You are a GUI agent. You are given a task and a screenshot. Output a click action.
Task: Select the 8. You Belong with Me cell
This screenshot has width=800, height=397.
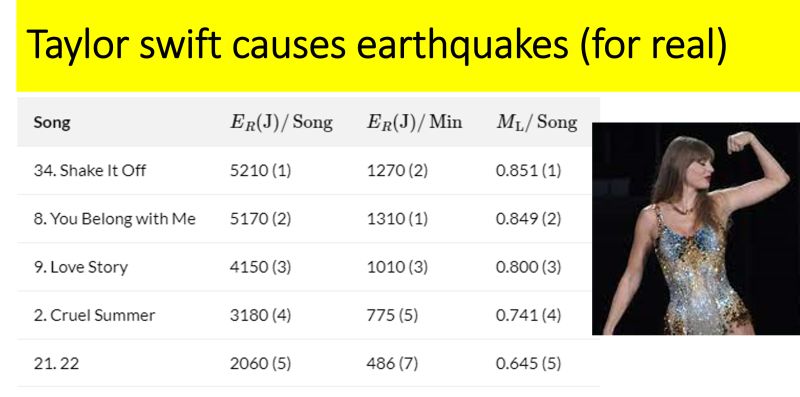point(115,219)
